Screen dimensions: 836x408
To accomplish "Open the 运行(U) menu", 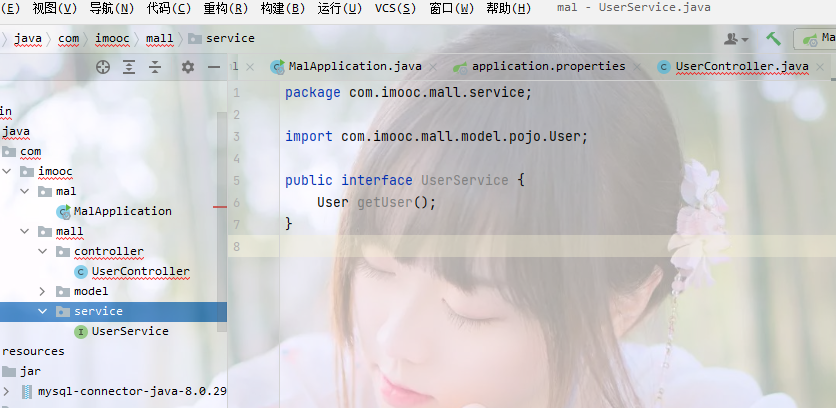I will point(340,8).
